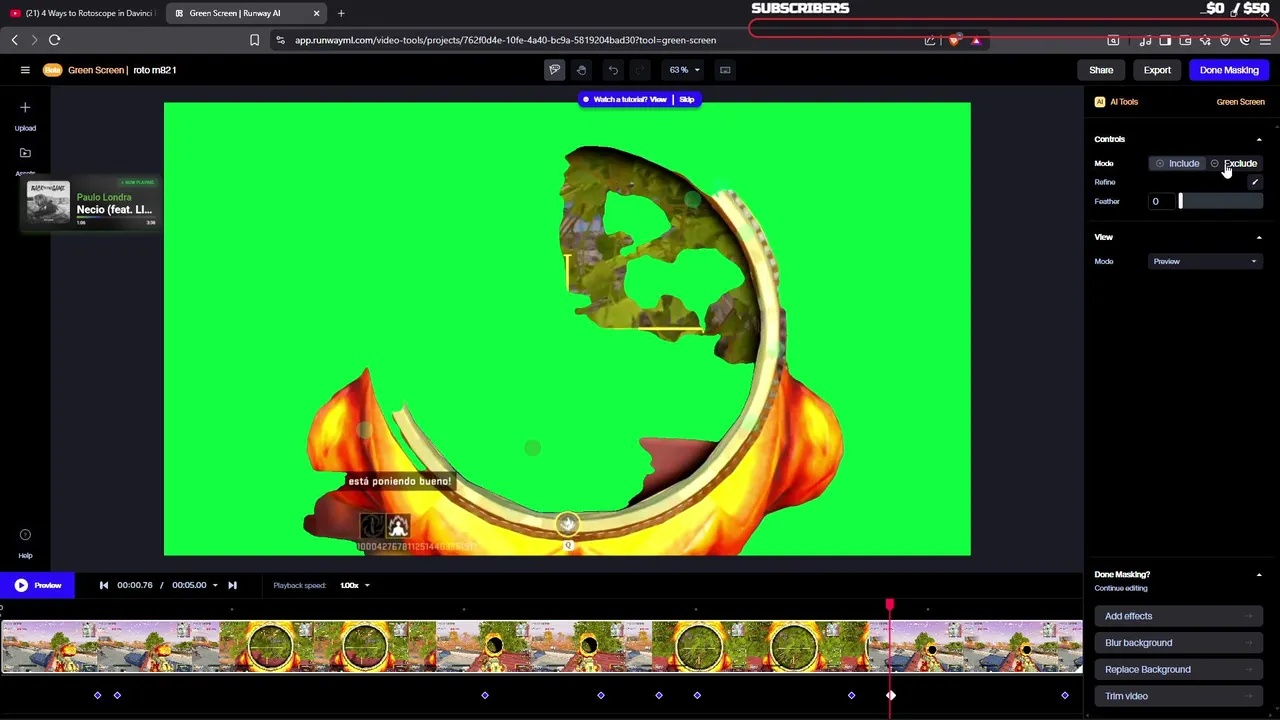Click Continue editing link
The height and width of the screenshot is (720, 1280).
tap(1121, 588)
